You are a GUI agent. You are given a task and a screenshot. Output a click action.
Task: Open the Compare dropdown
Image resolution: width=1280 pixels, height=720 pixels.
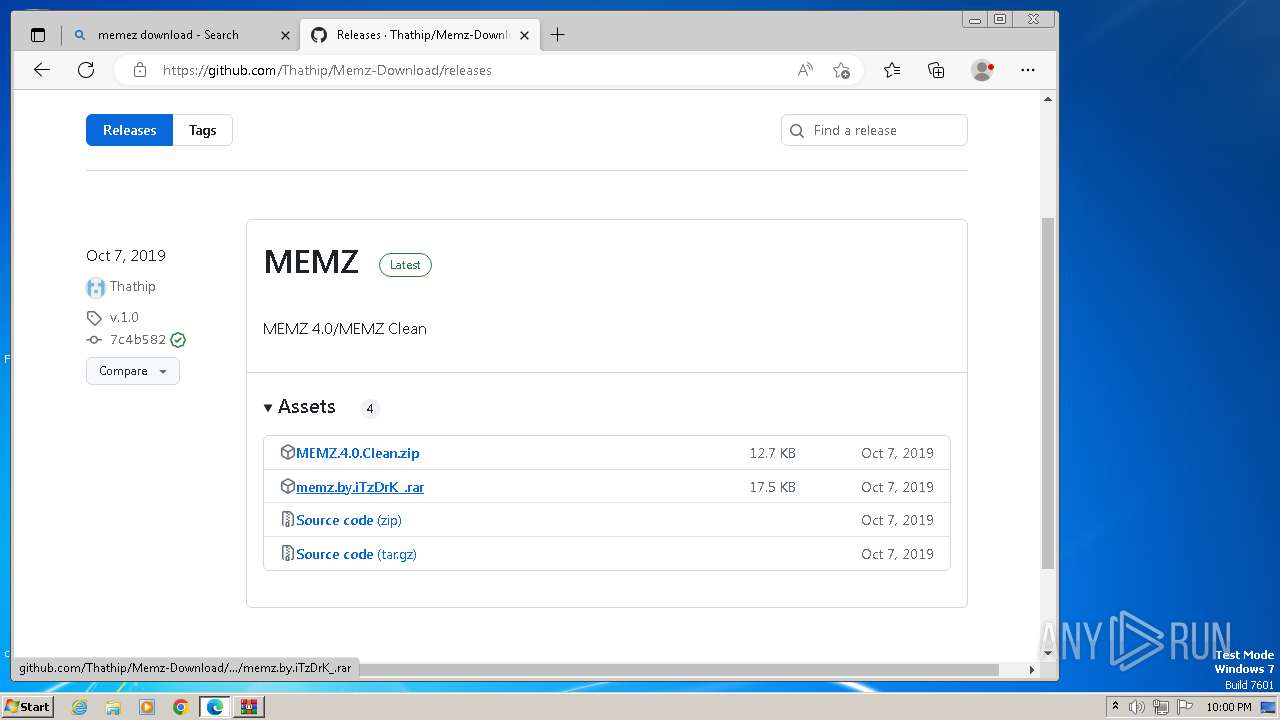click(x=132, y=371)
